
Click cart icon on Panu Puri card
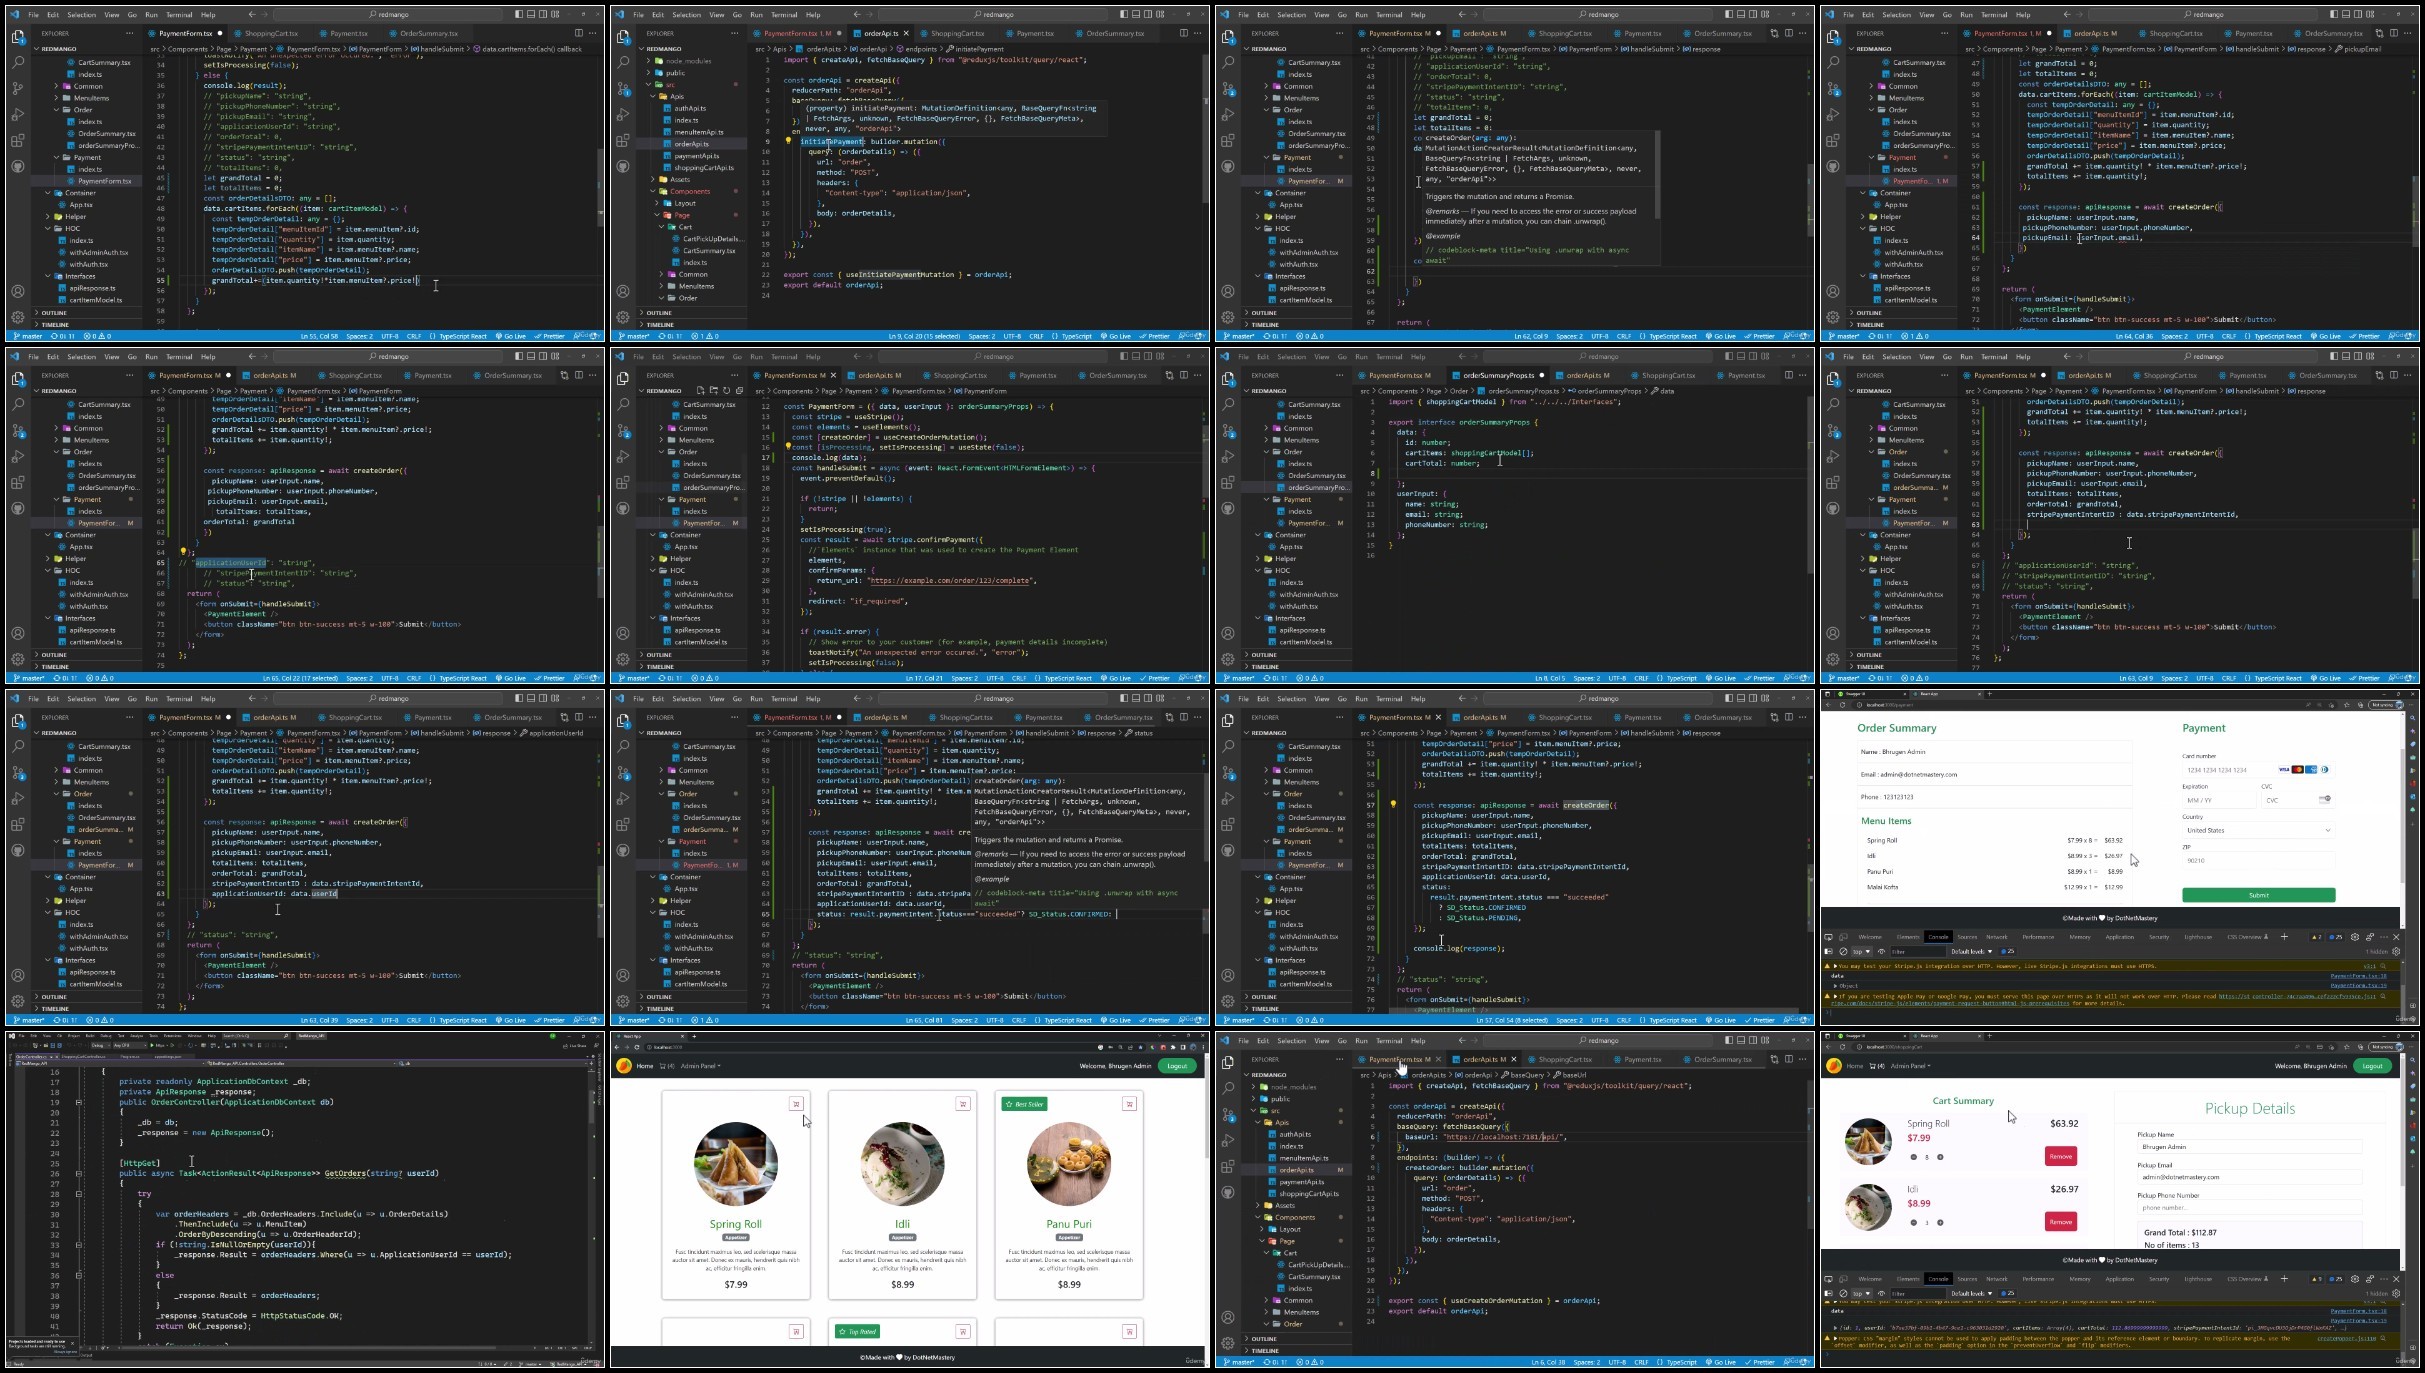coord(1129,1104)
